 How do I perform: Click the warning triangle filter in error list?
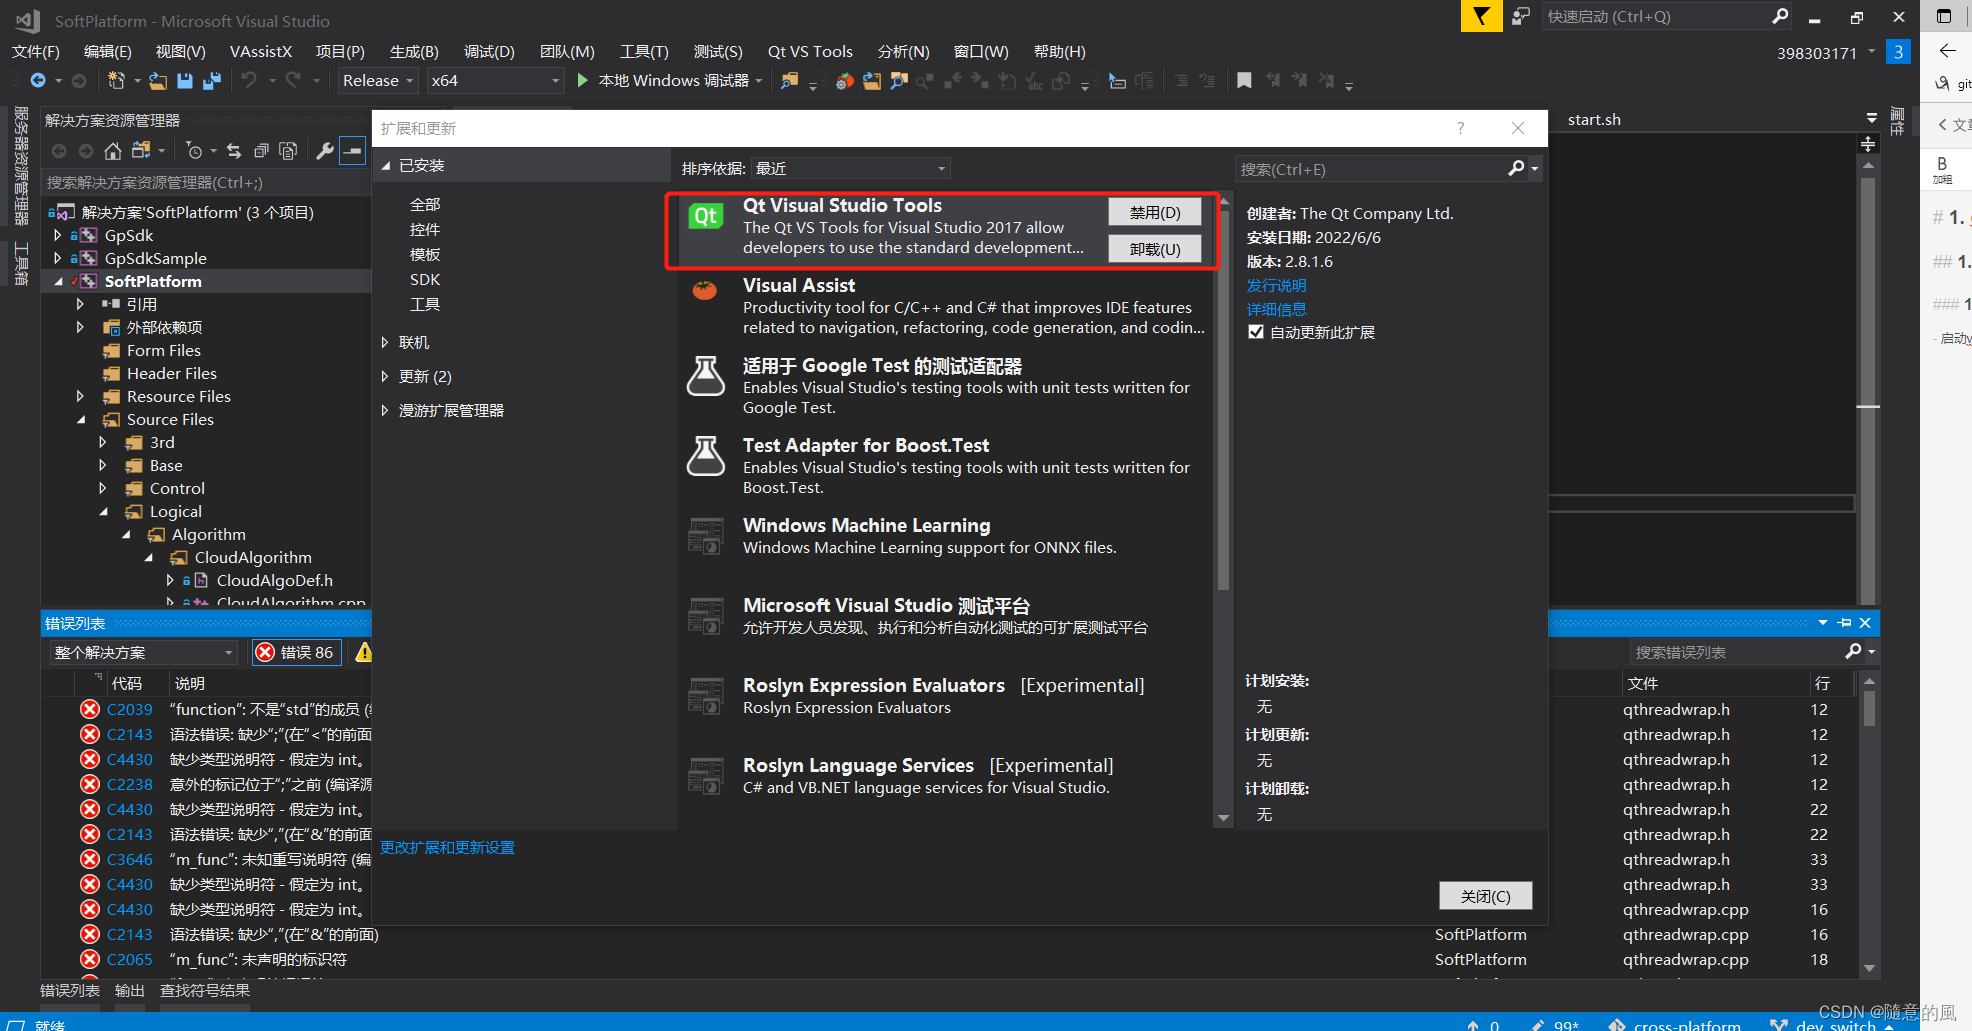click(x=364, y=653)
